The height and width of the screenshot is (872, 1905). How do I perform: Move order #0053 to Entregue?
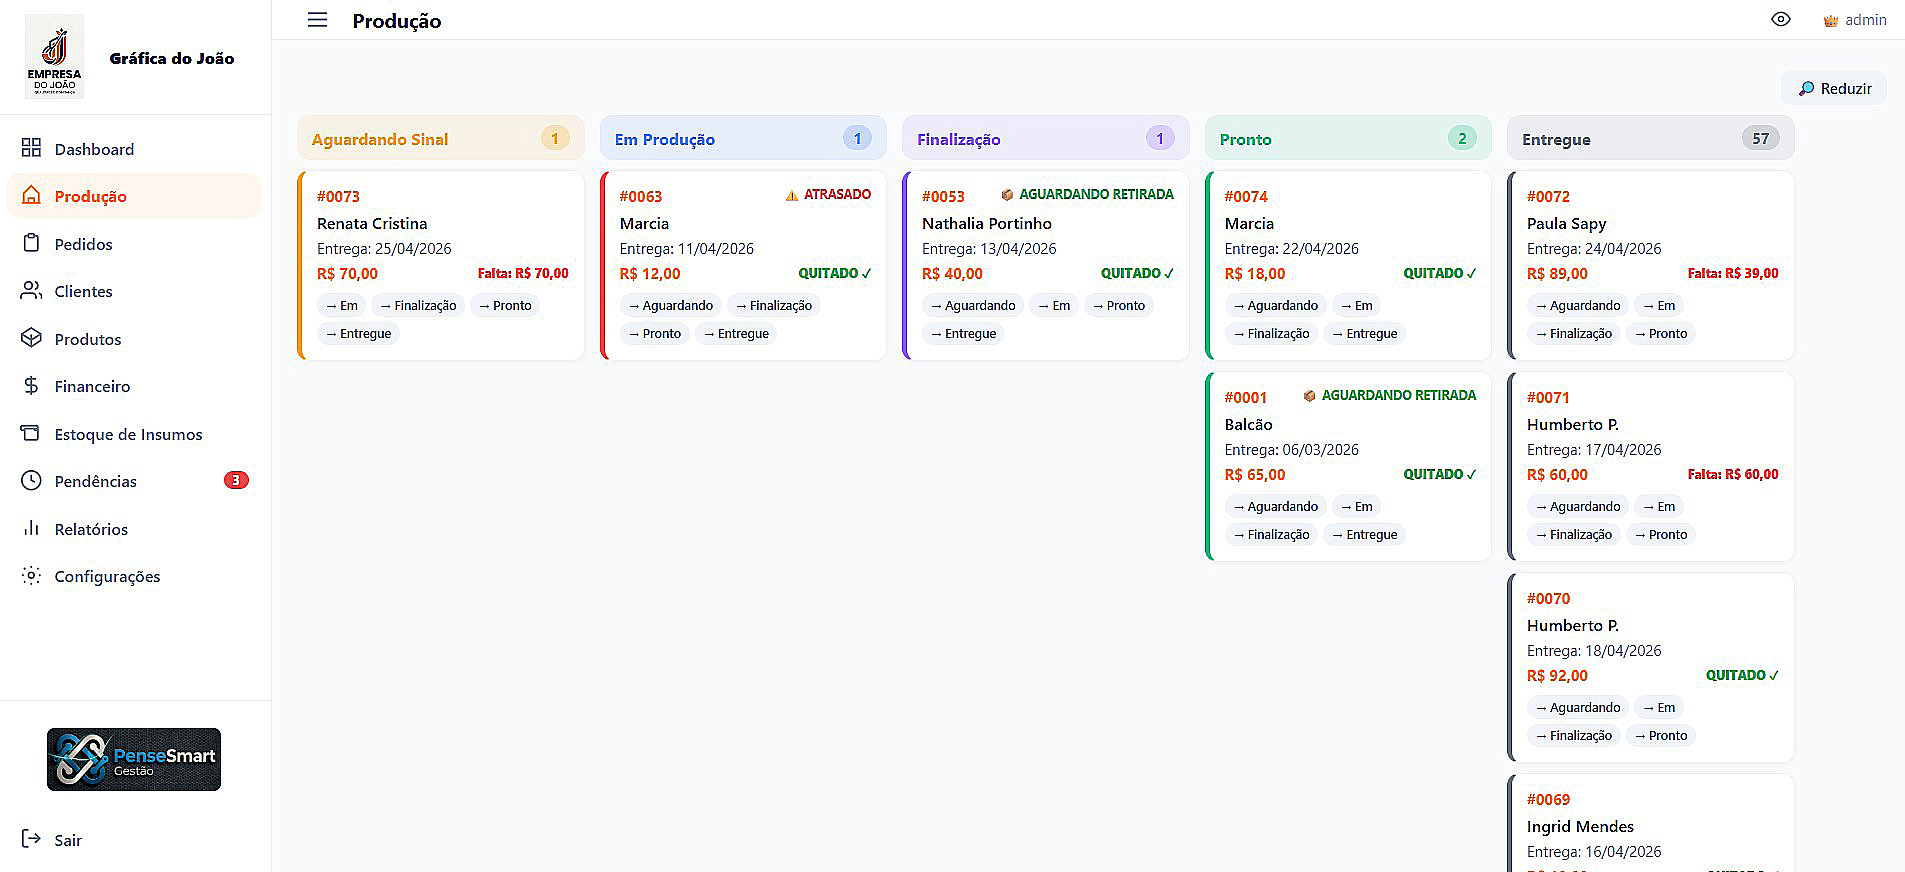963,333
